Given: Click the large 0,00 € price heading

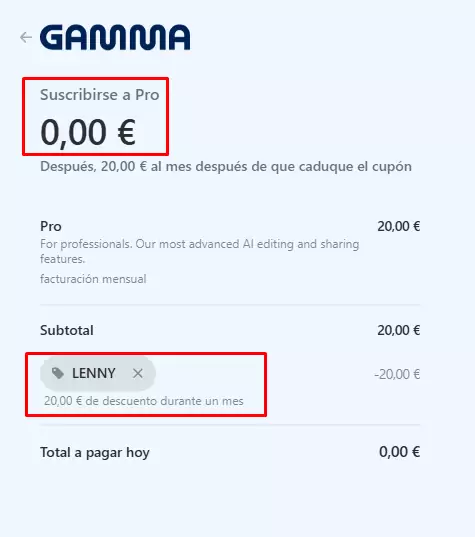Looking at the screenshot, I should 88,133.
